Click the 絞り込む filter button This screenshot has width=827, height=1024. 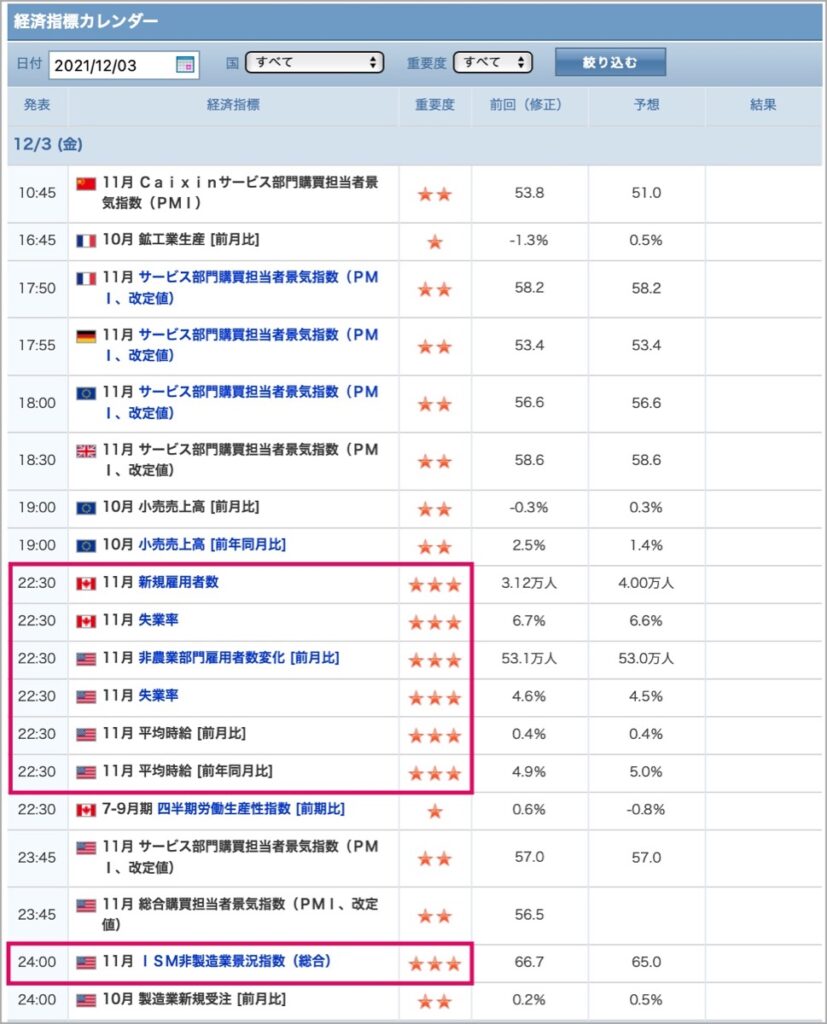coord(610,63)
